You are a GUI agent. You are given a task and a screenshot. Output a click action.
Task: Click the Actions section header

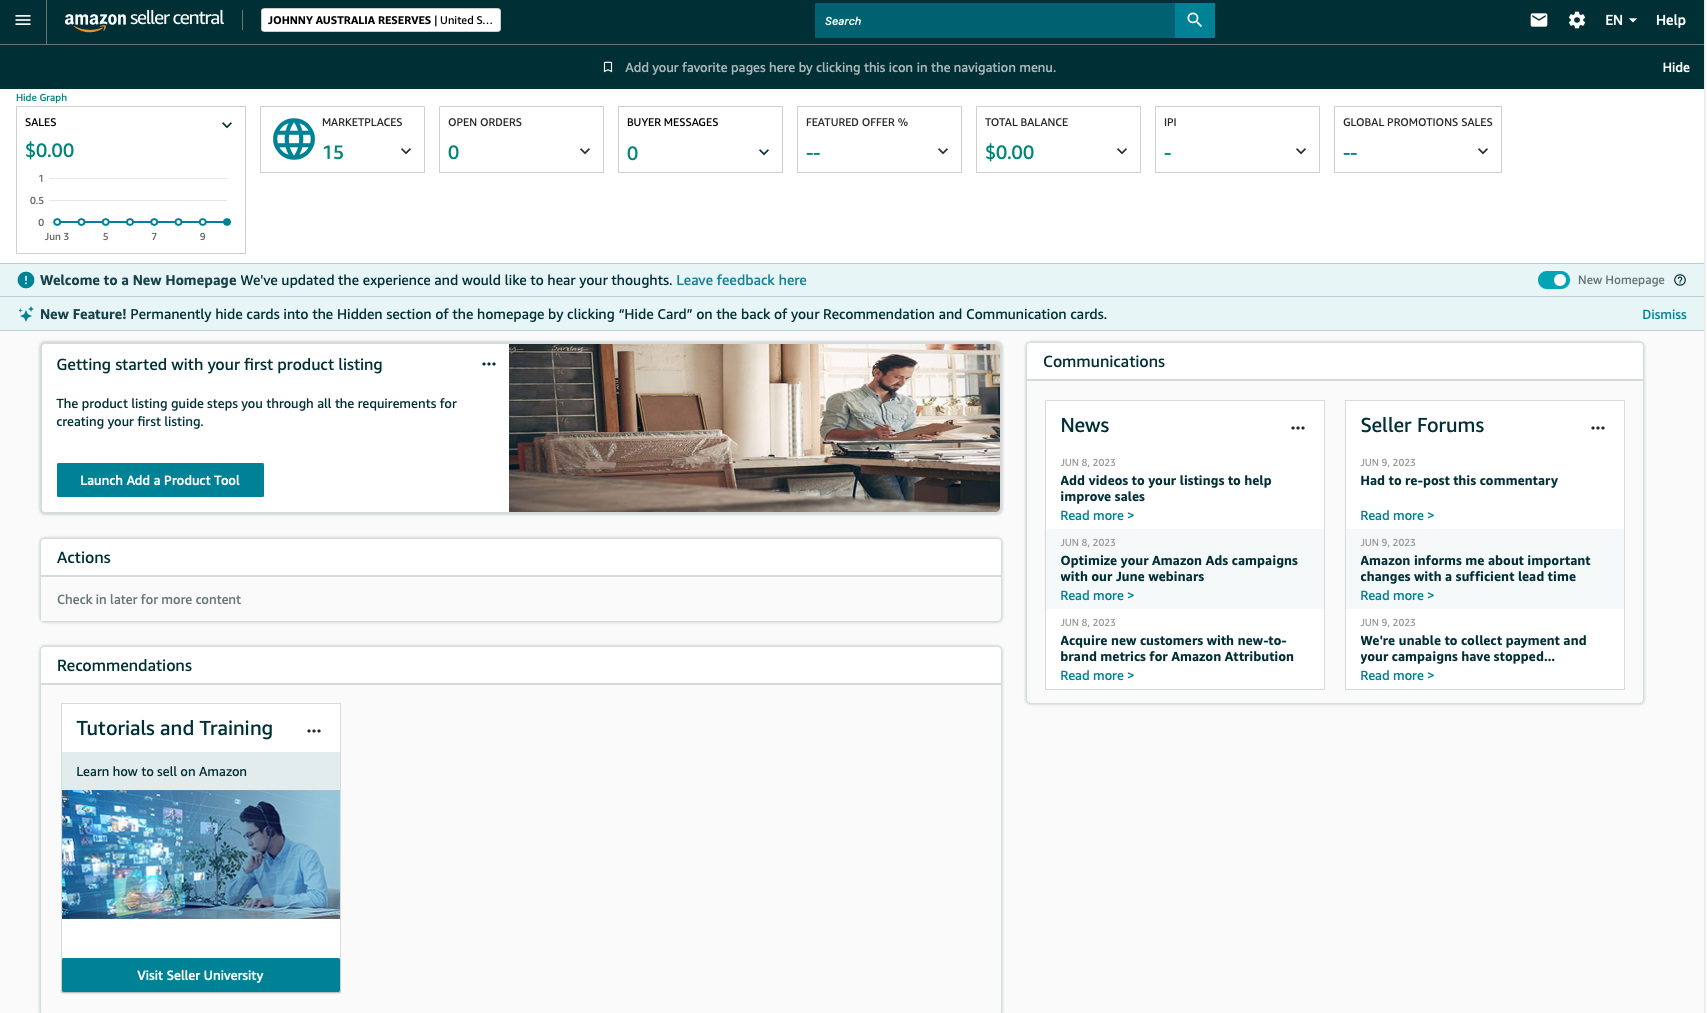coord(84,558)
